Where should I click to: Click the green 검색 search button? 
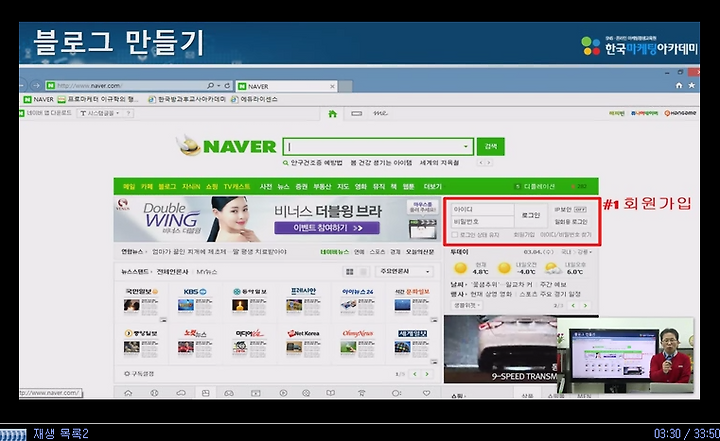tap(491, 147)
